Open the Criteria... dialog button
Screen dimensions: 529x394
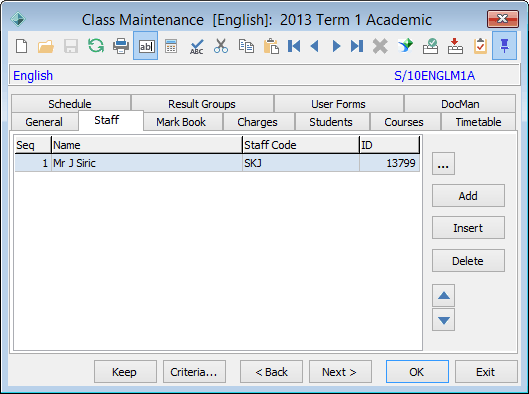194,372
